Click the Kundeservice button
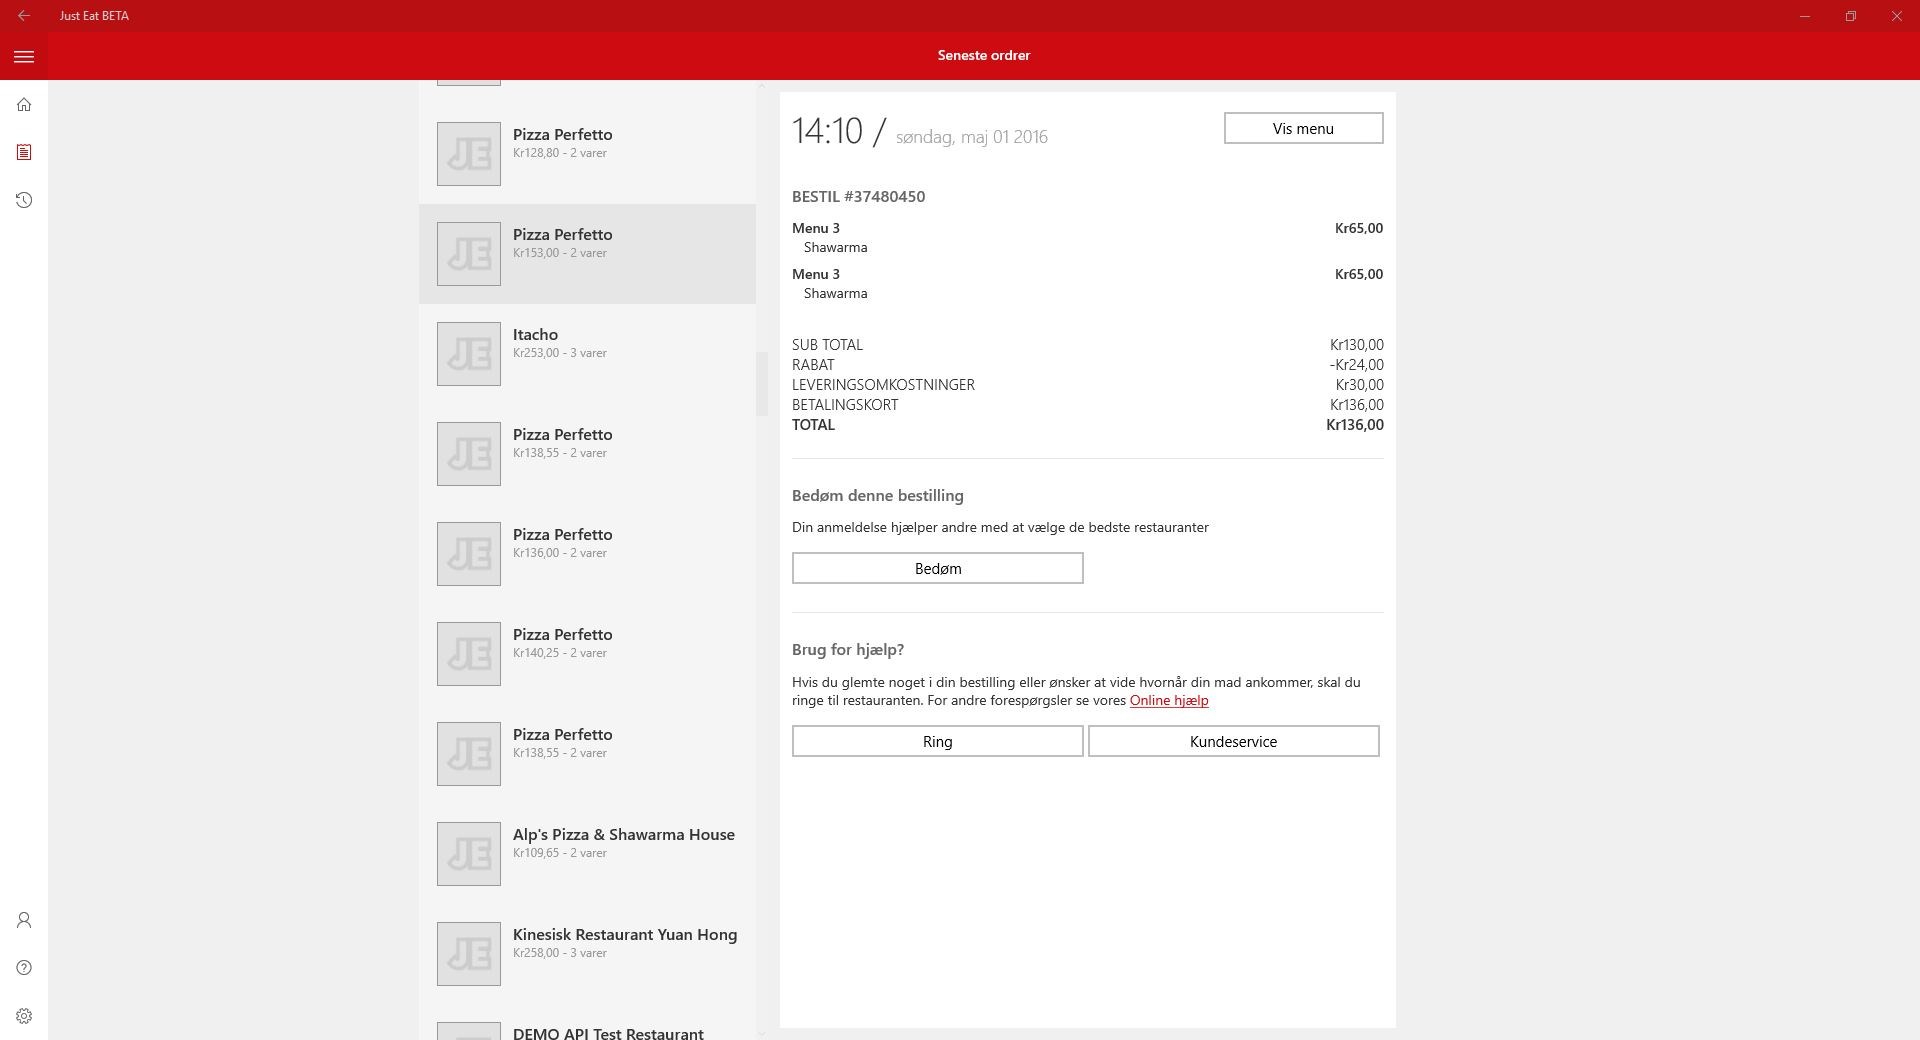This screenshot has height=1040, width=1920. coord(1233,741)
